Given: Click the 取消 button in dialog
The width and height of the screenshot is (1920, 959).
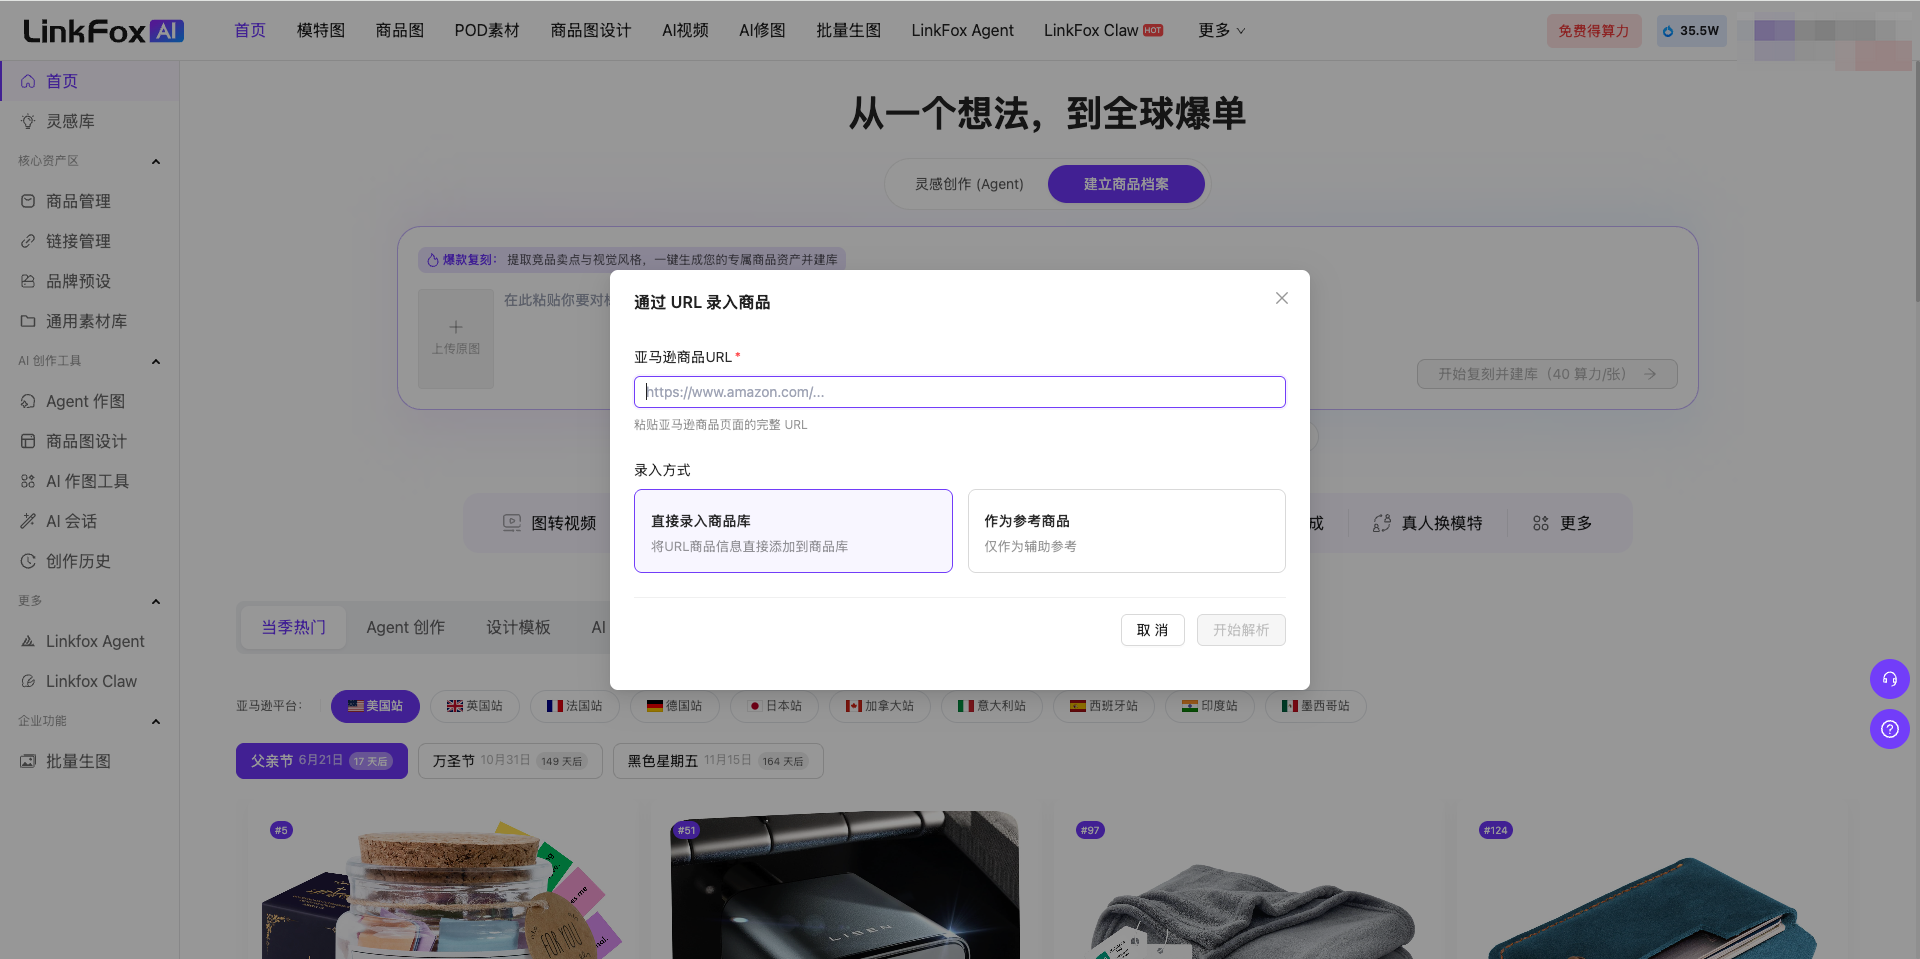Looking at the screenshot, I should (x=1152, y=630).
